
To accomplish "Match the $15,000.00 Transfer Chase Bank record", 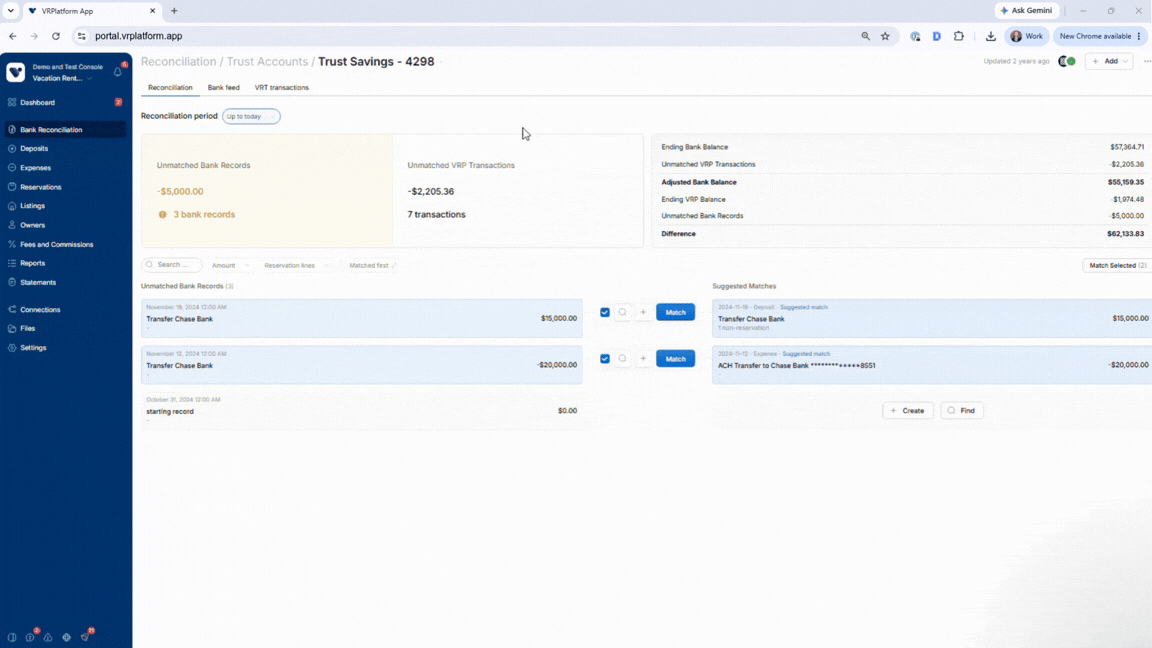I will tap(675, 312).
